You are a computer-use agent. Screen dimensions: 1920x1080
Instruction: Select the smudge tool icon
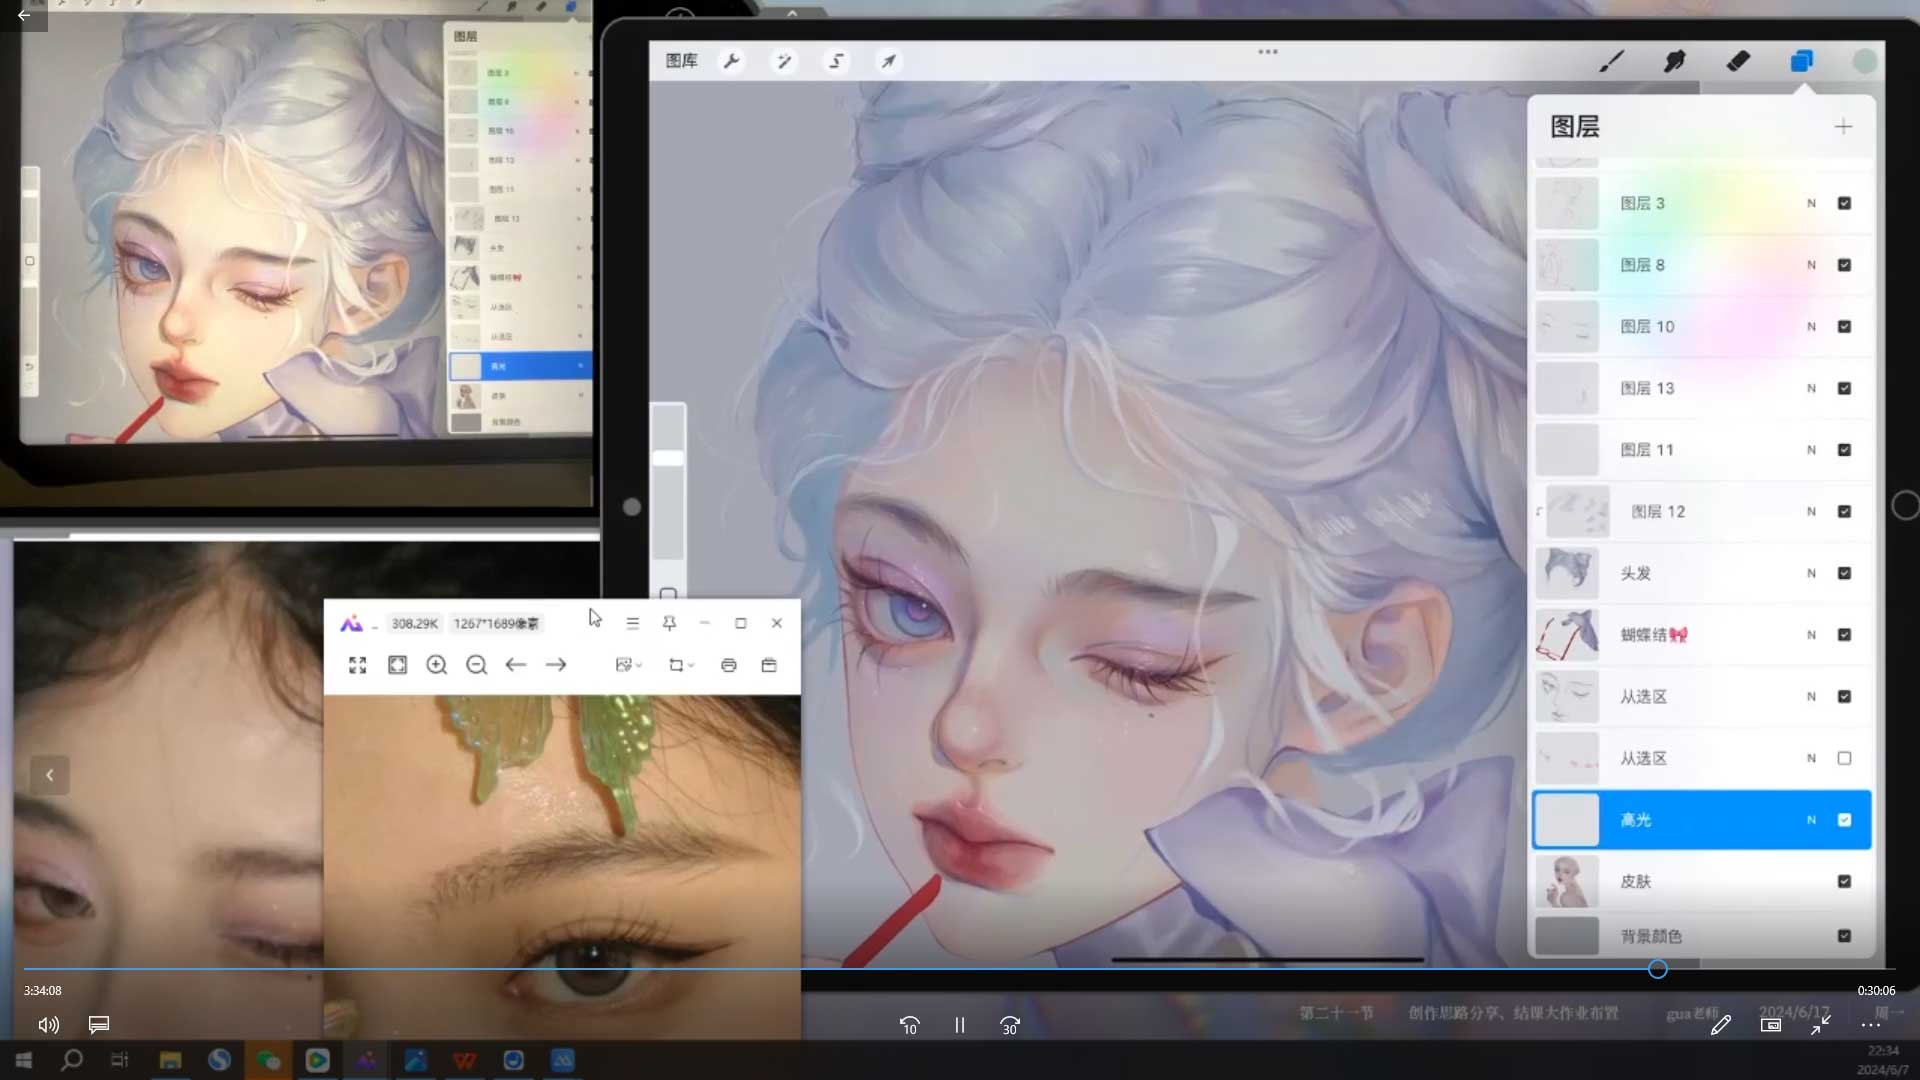(1674, 62)
